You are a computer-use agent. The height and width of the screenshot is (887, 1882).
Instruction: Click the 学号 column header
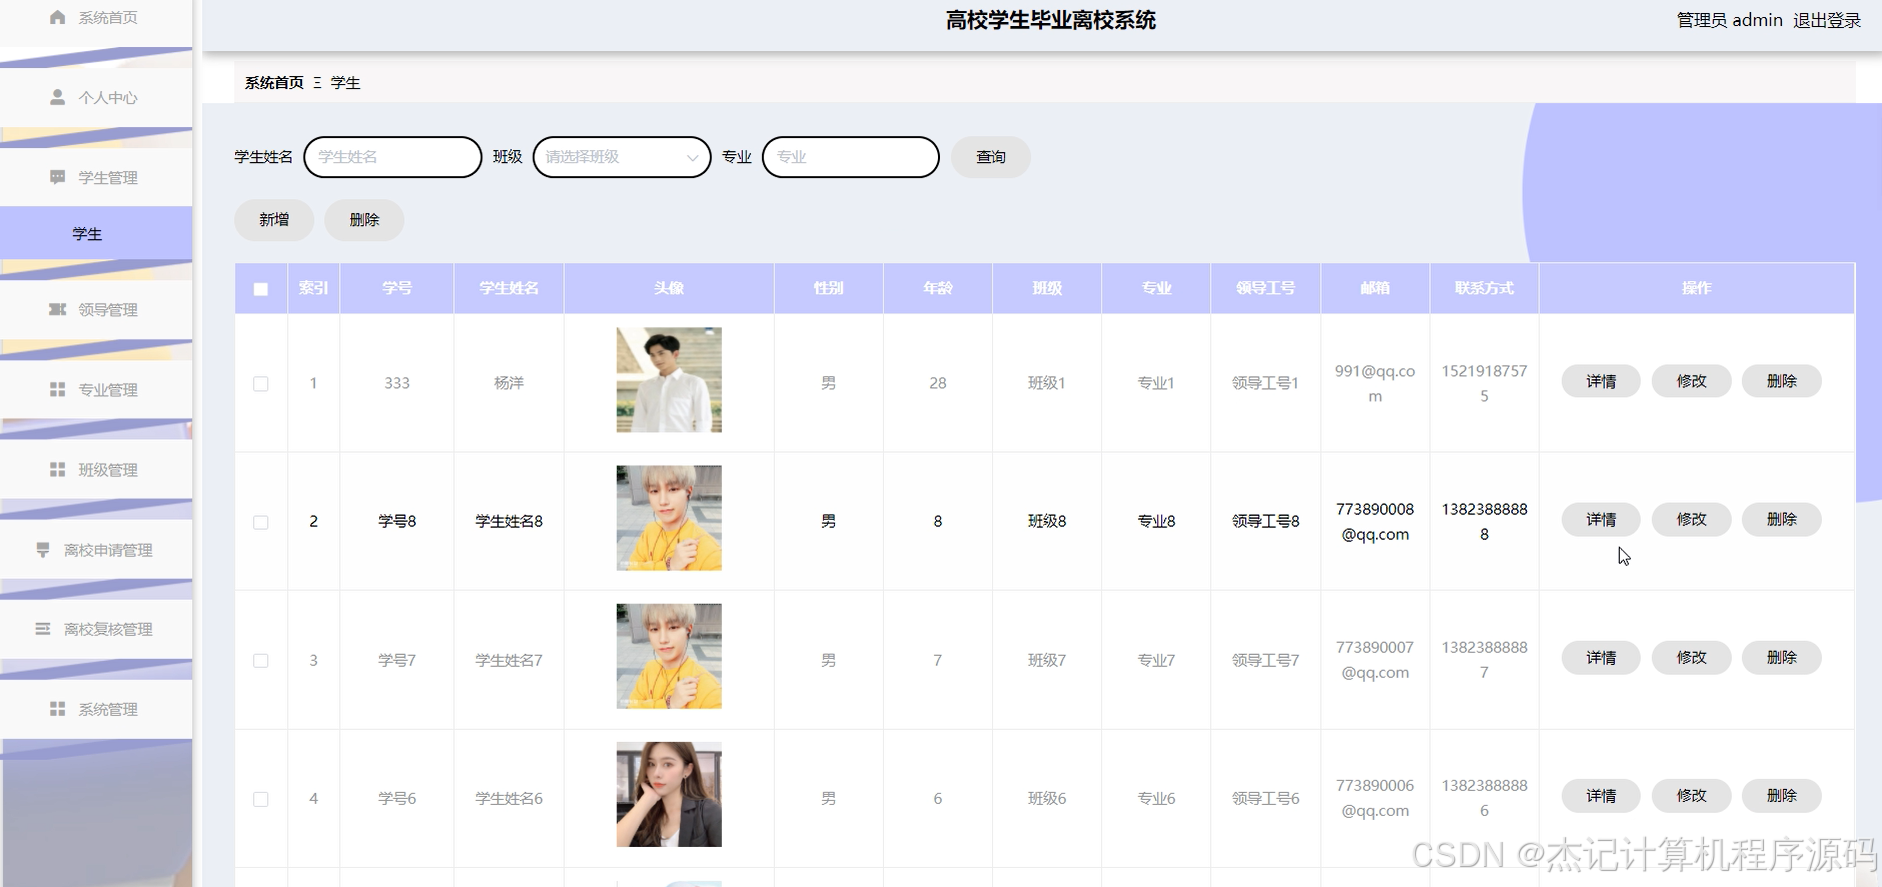click(x=397, y=288)
